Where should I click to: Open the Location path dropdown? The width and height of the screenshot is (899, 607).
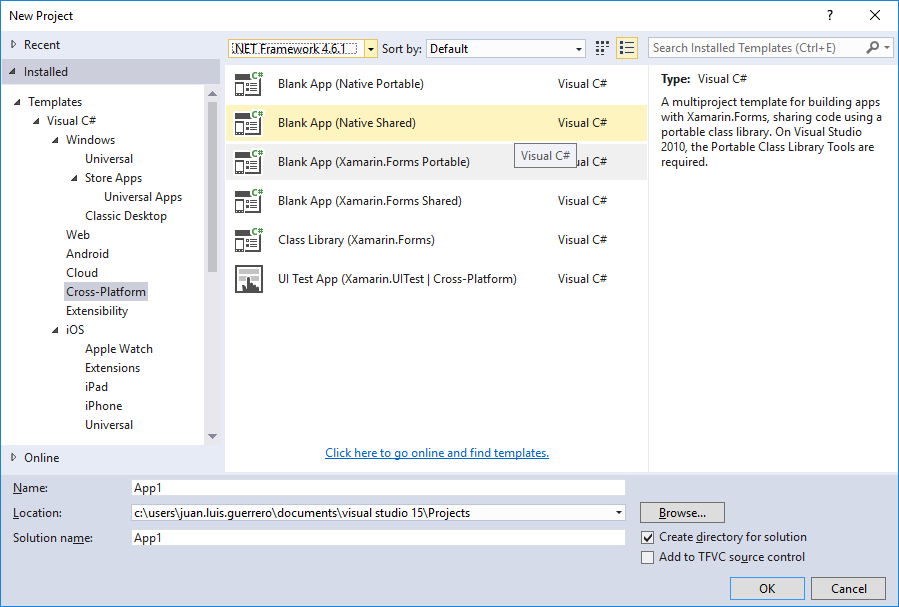coord(618,513)
